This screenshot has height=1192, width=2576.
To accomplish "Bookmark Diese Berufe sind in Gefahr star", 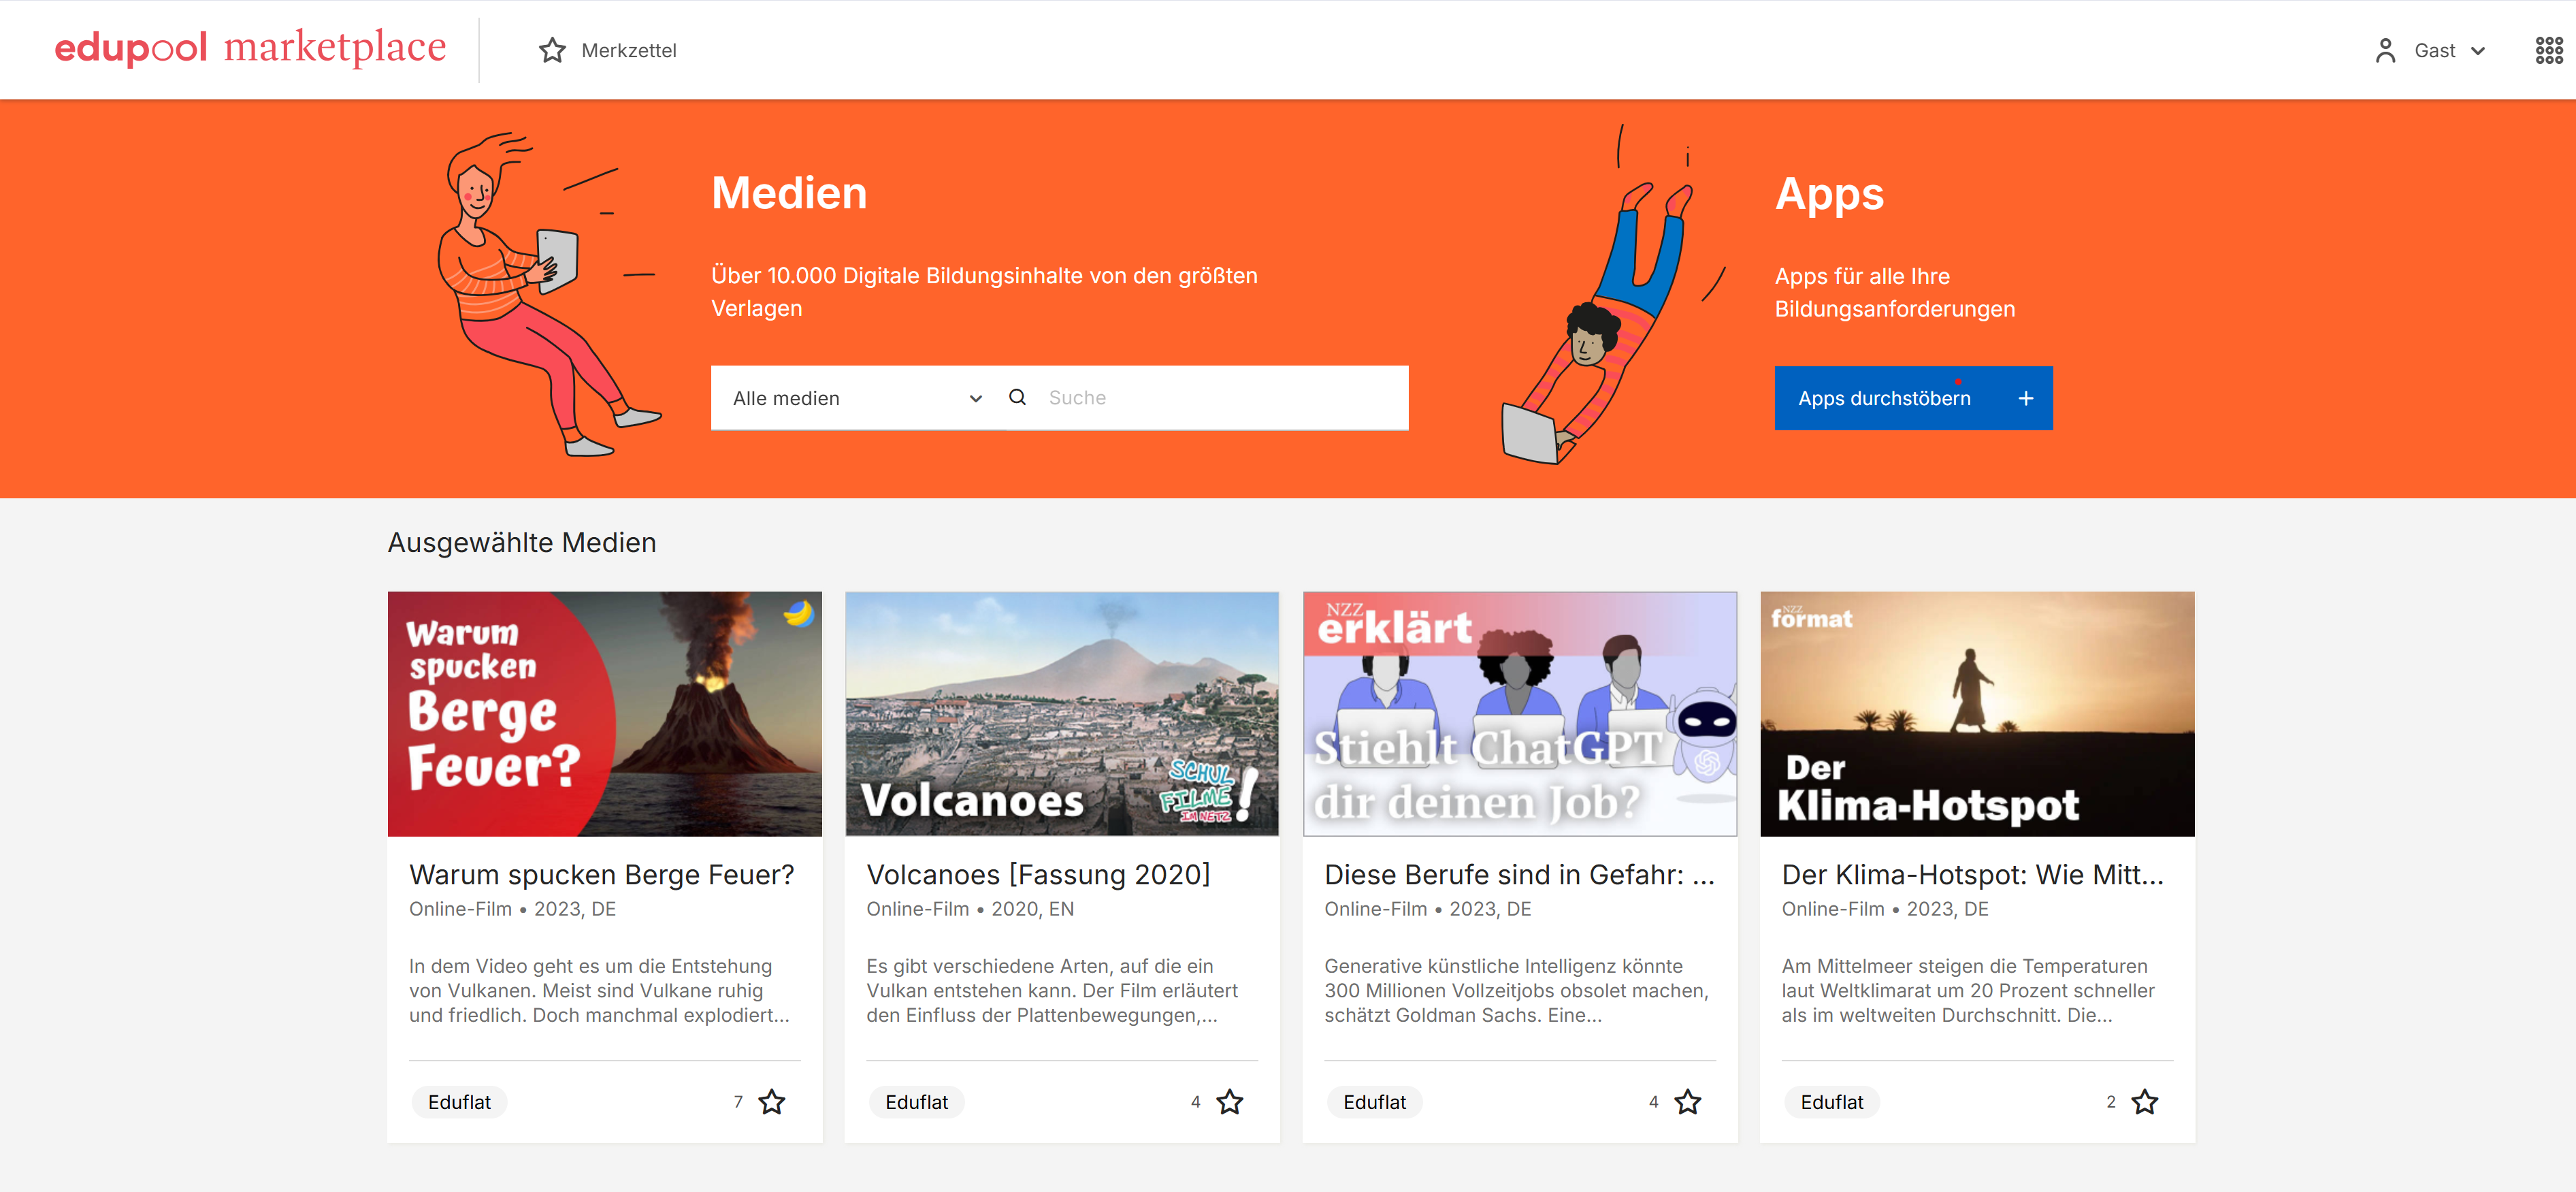I will click(x=1688, y=1102).
